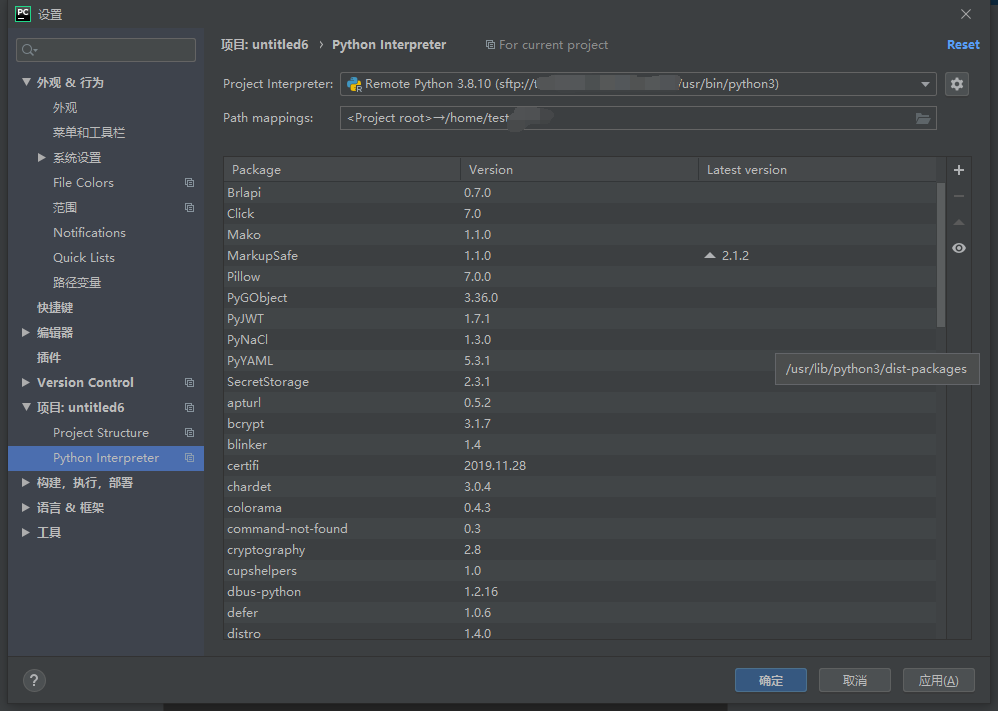Open Quick Lists settings
This screenshot has height=711, width=998.
[x=84, y=258]
